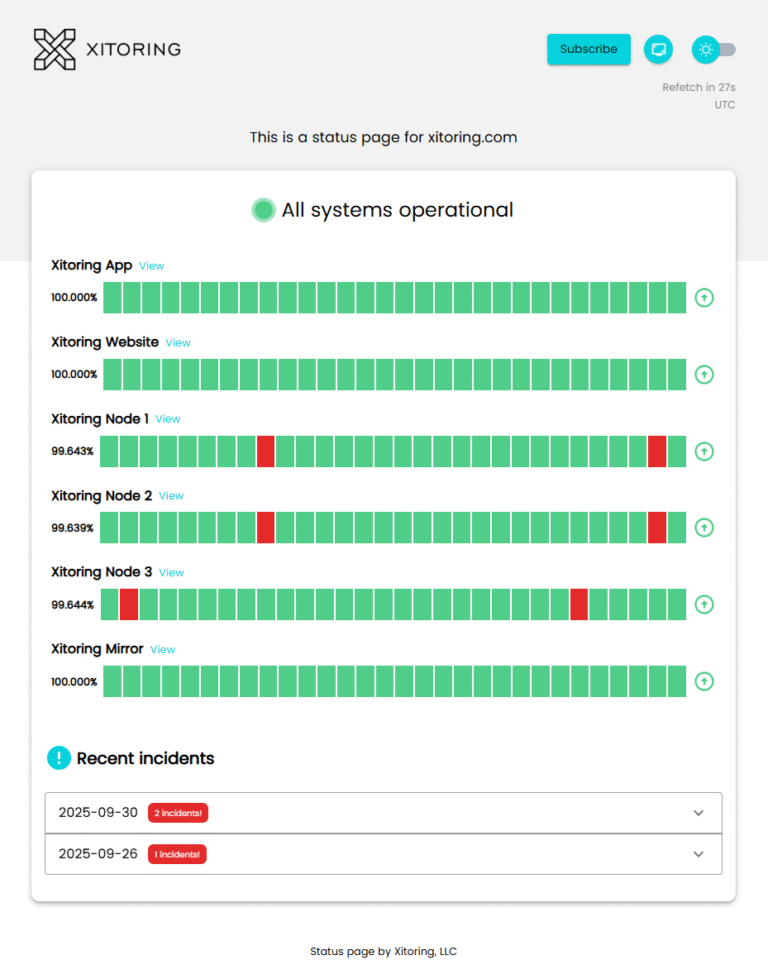
Task: Open the View link for Xitoring App
Action: (151, 266)
